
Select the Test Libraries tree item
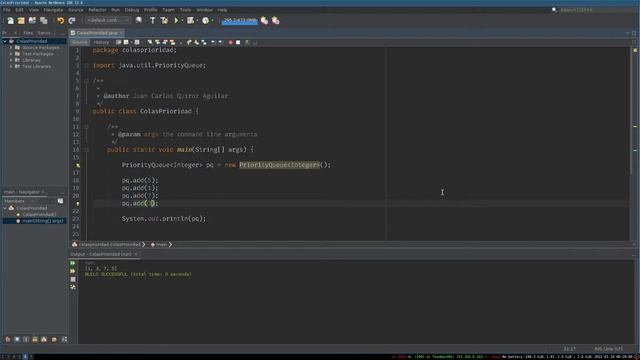click(x=36, y=67)
